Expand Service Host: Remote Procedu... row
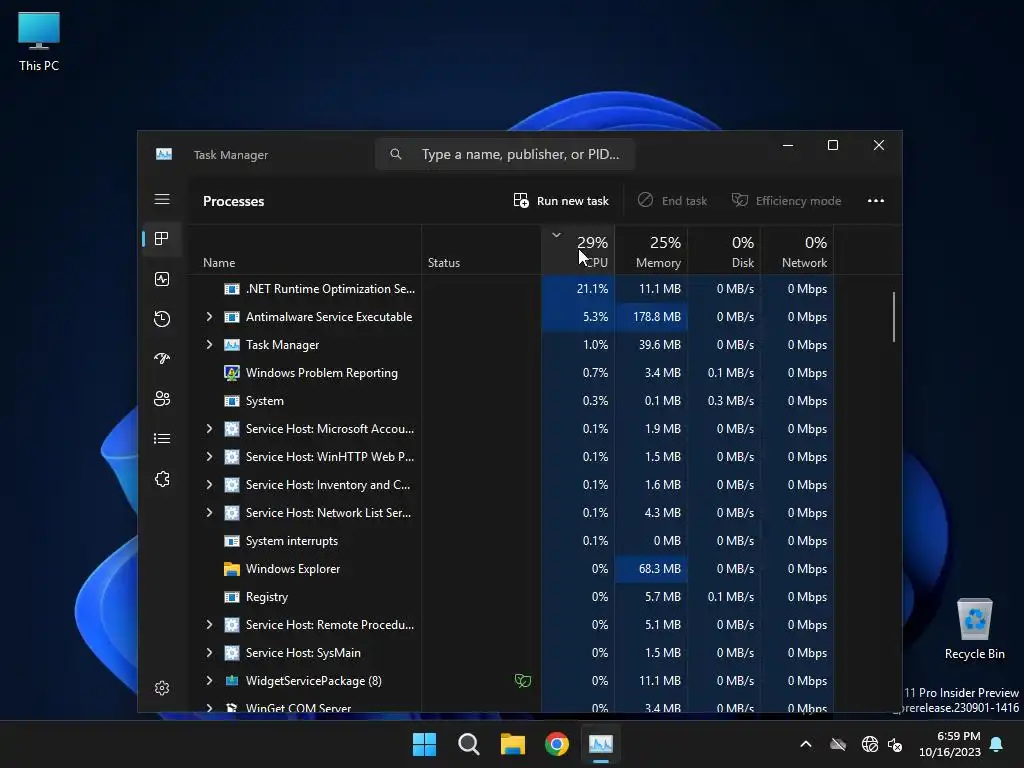The height and width of the screenshot is (768, 1024). [x=209, y=624]
